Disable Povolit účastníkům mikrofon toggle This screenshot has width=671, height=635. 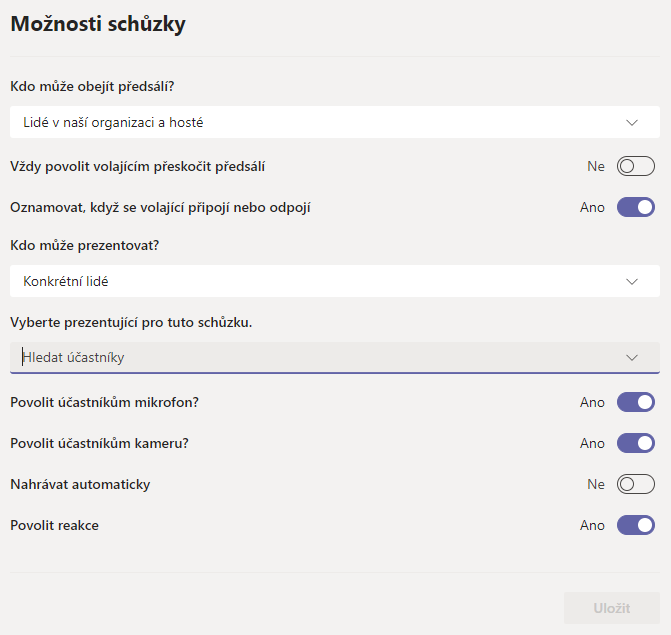coord(635,402)
